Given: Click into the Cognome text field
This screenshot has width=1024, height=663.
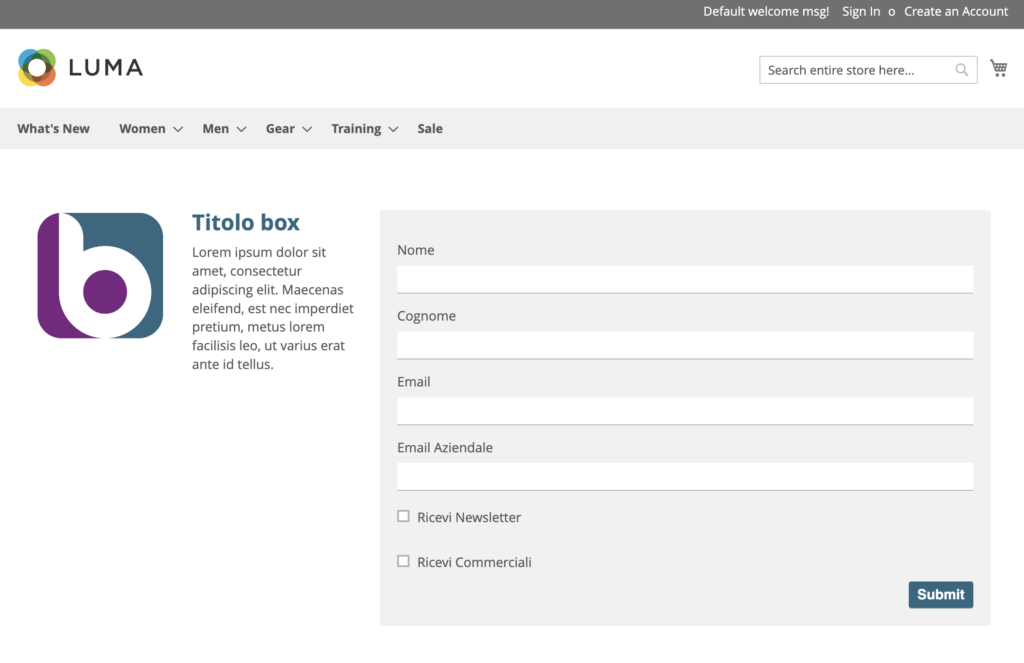Looking at the screenshot, I should tap(684, 345).
